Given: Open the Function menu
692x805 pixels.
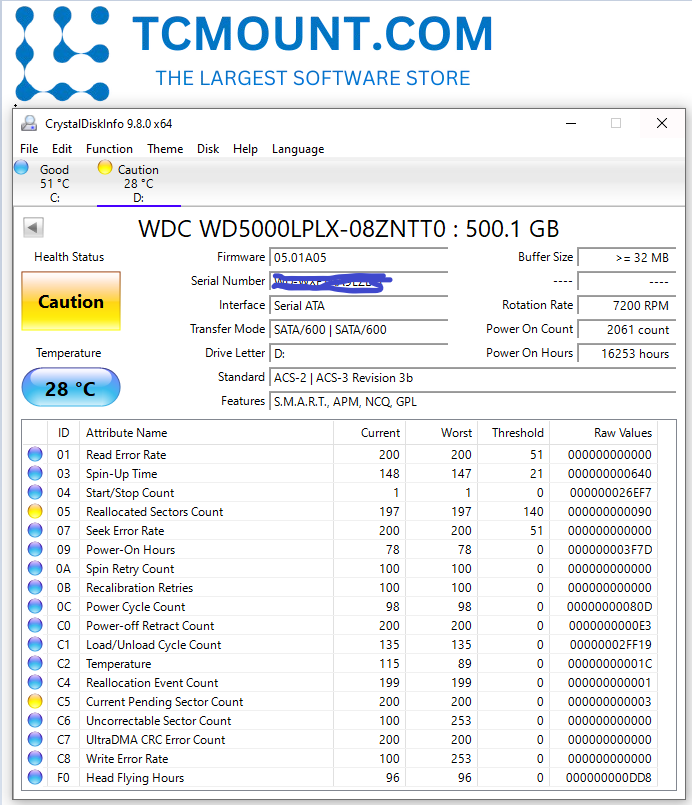Looking at the screenshot, I should tap(109, 149).
